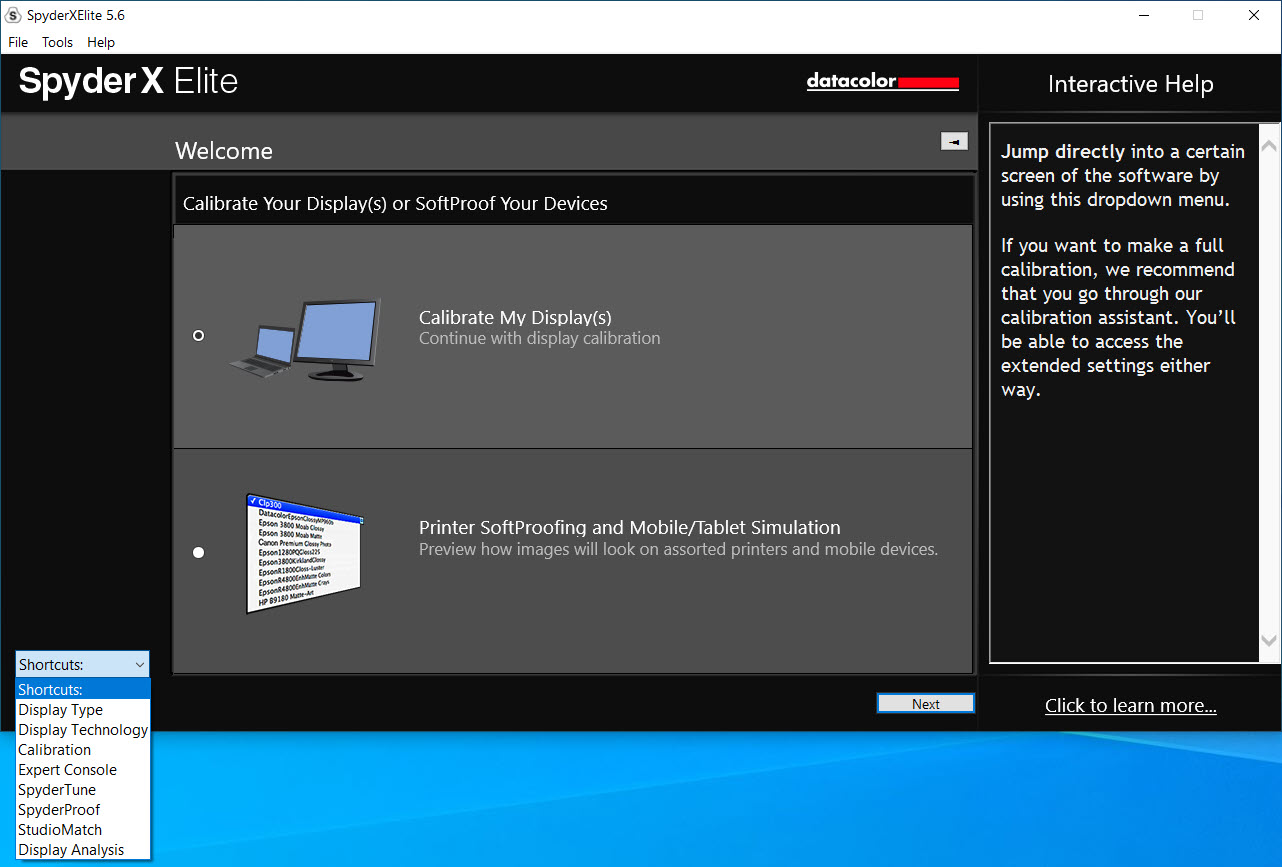Jump to Calibration from shortcuts list
The image size is (1282, 867).
coord(83,749)
